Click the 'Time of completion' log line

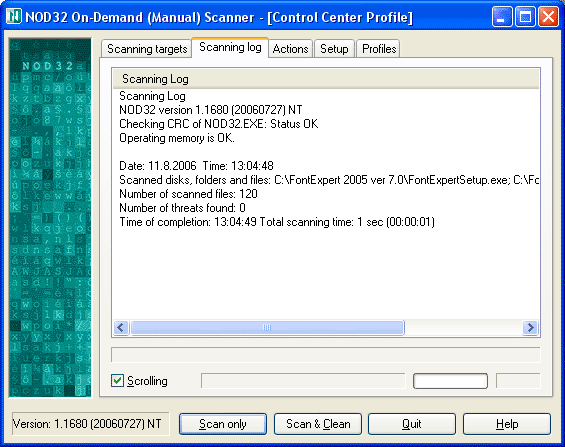(277, 222)
